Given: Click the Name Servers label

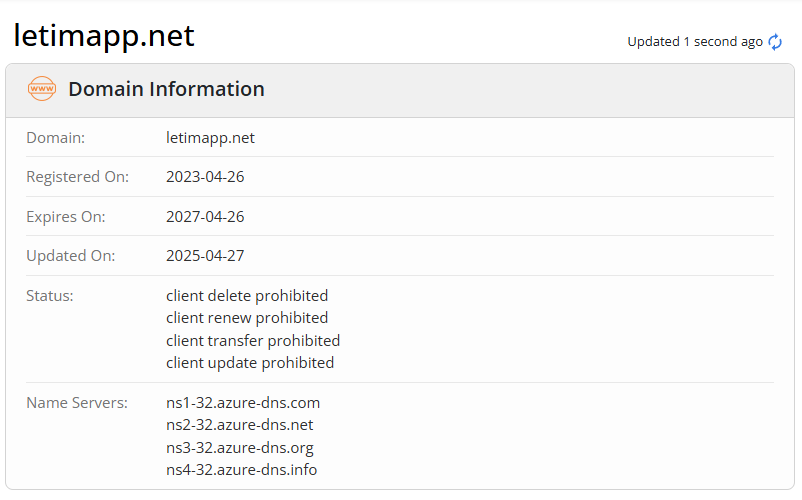Looking at the screenshot, I should point(77,403).
